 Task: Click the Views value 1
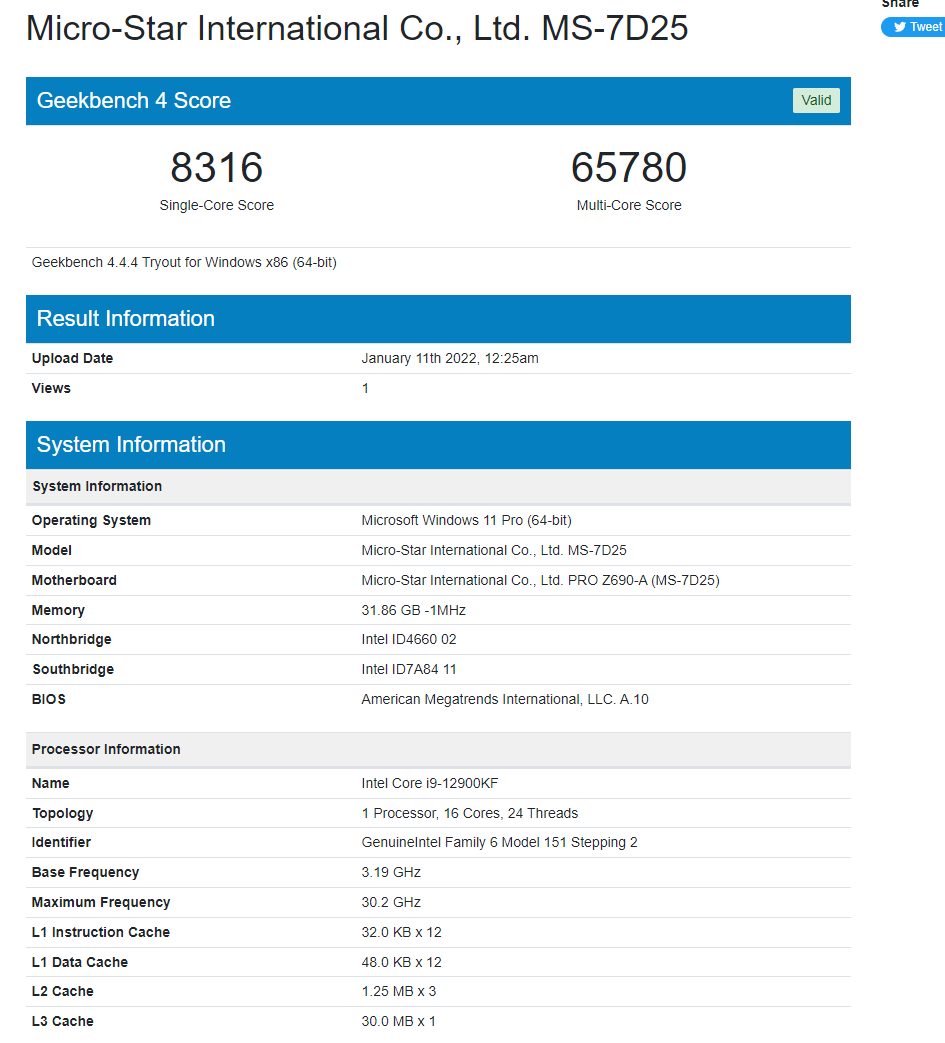365,388
